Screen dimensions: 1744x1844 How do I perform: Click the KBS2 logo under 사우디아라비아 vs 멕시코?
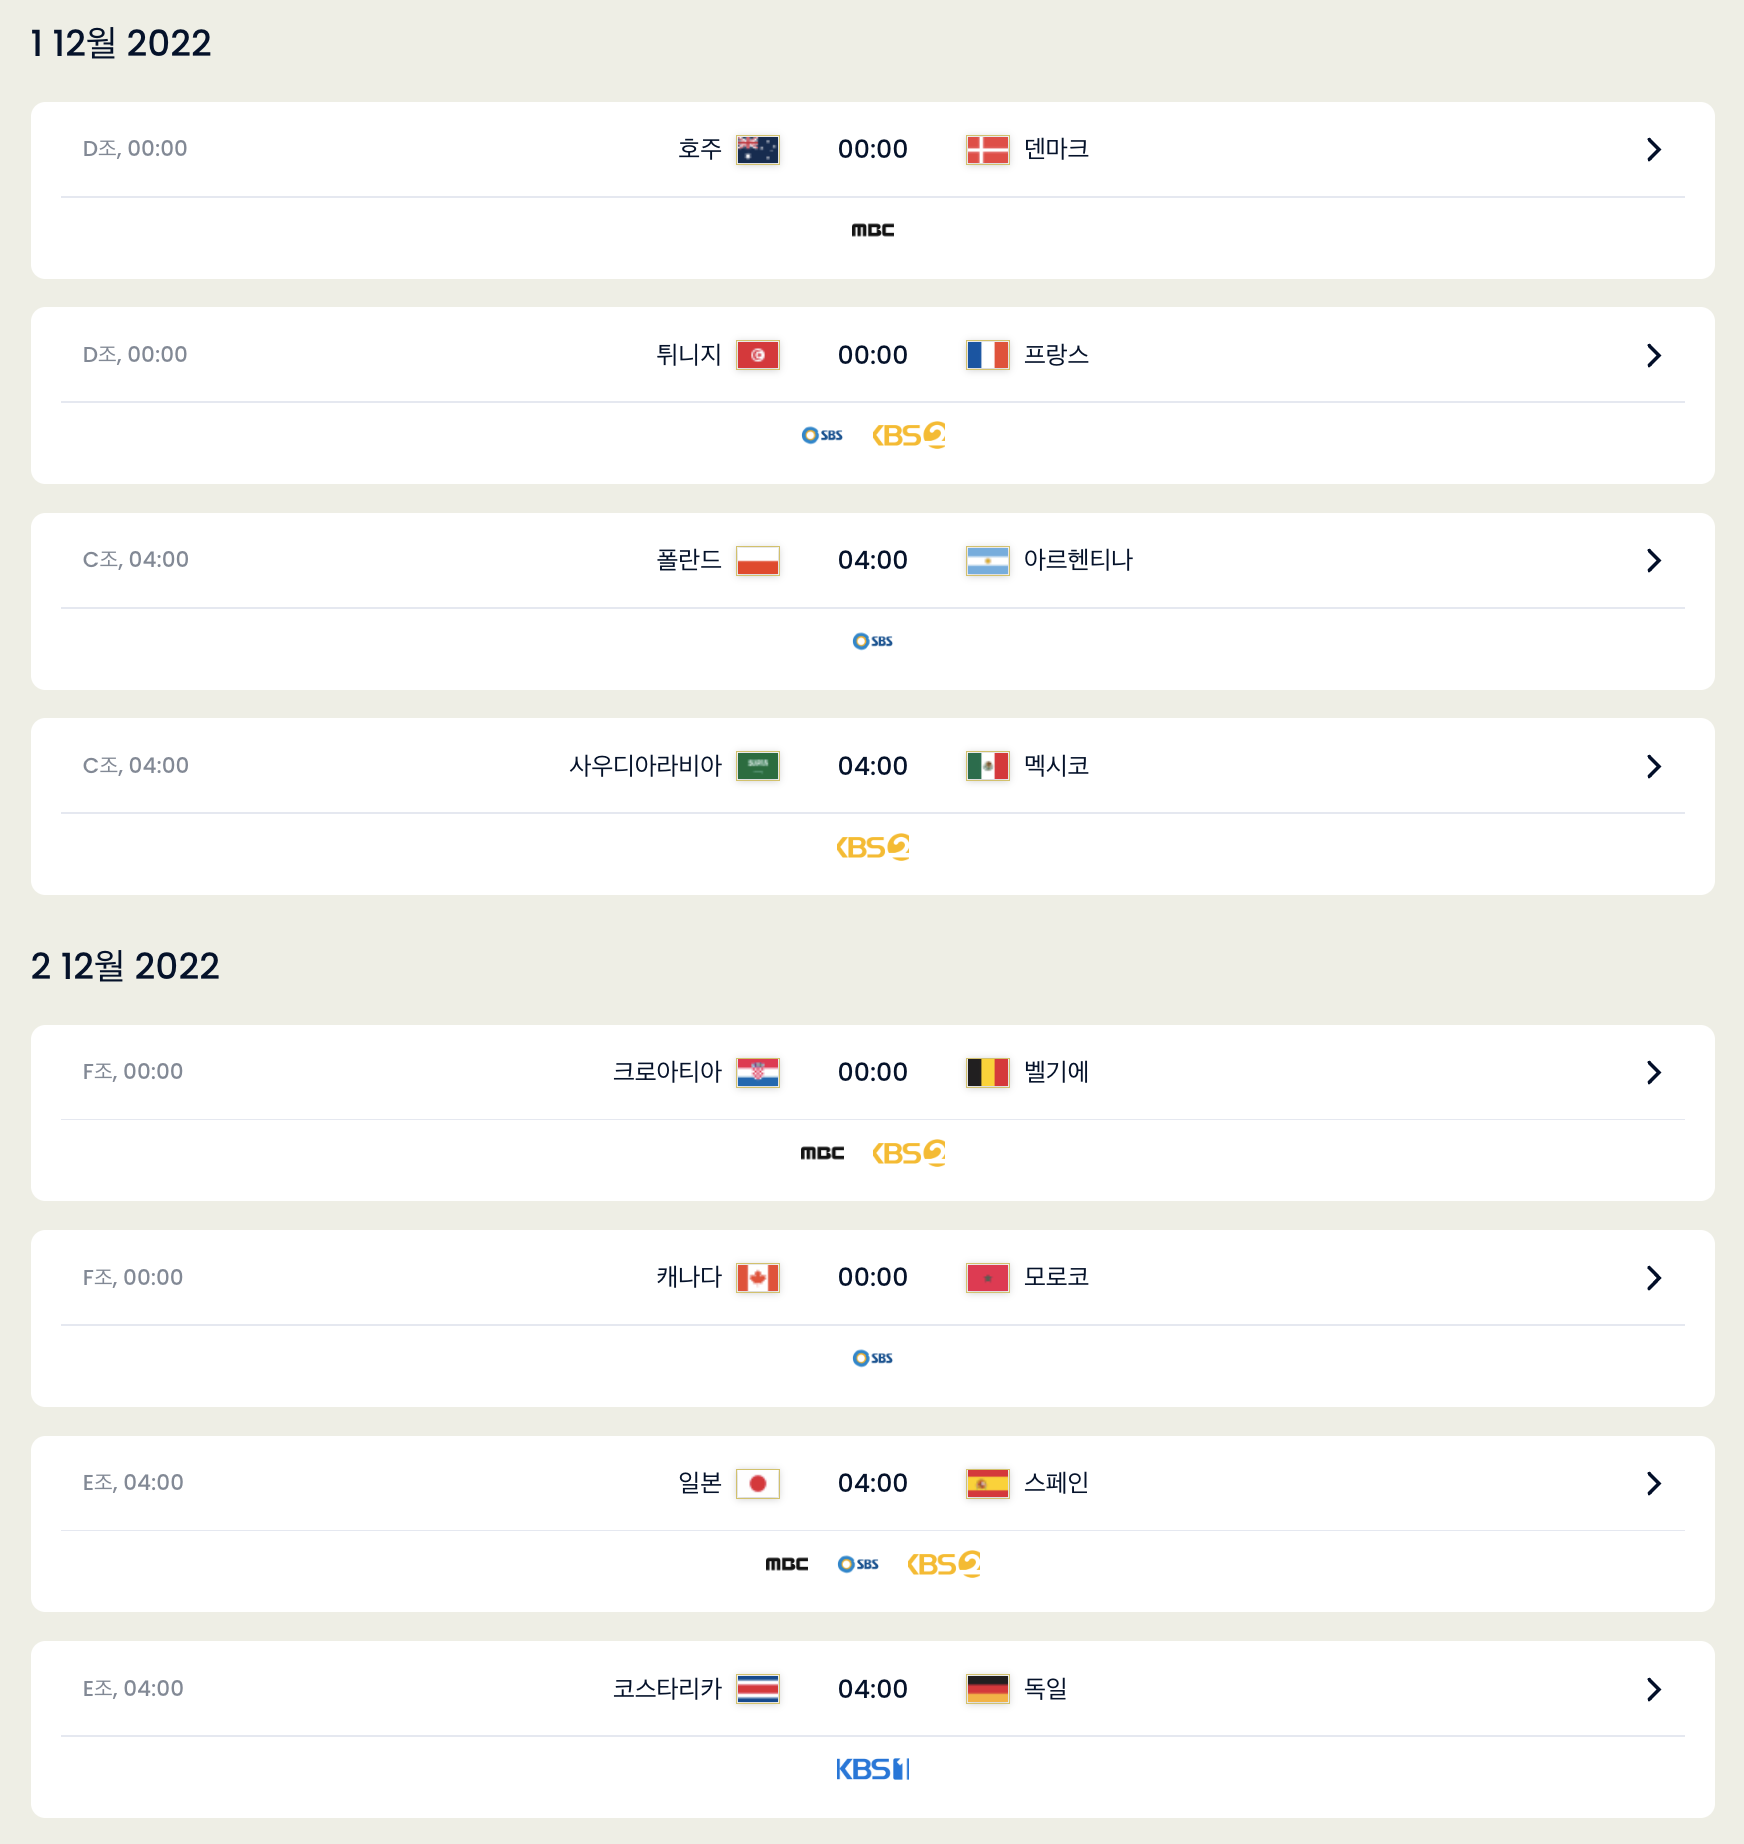point(872,847)
